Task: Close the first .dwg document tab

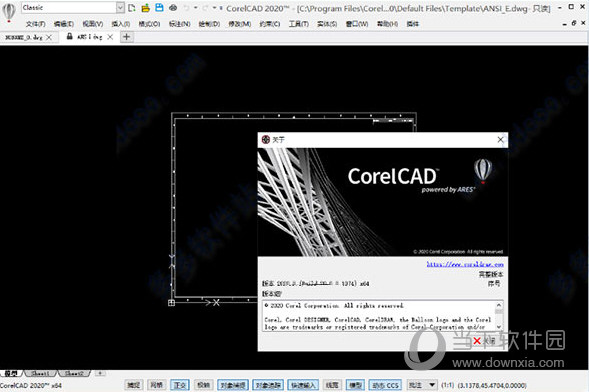Action: [x=49, y=37]
